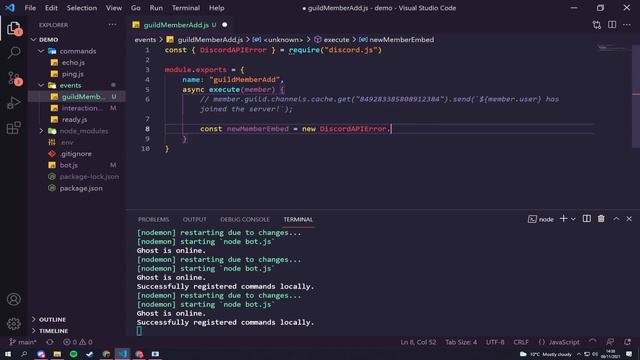Click the newMemberEmbed breadcrumb

397,40
